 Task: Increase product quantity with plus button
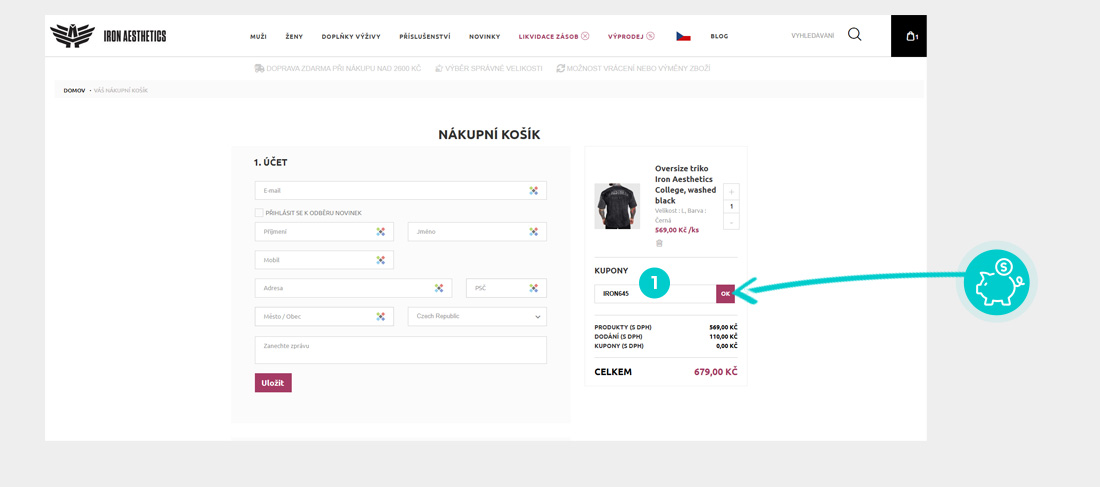[x=731, y=192]
